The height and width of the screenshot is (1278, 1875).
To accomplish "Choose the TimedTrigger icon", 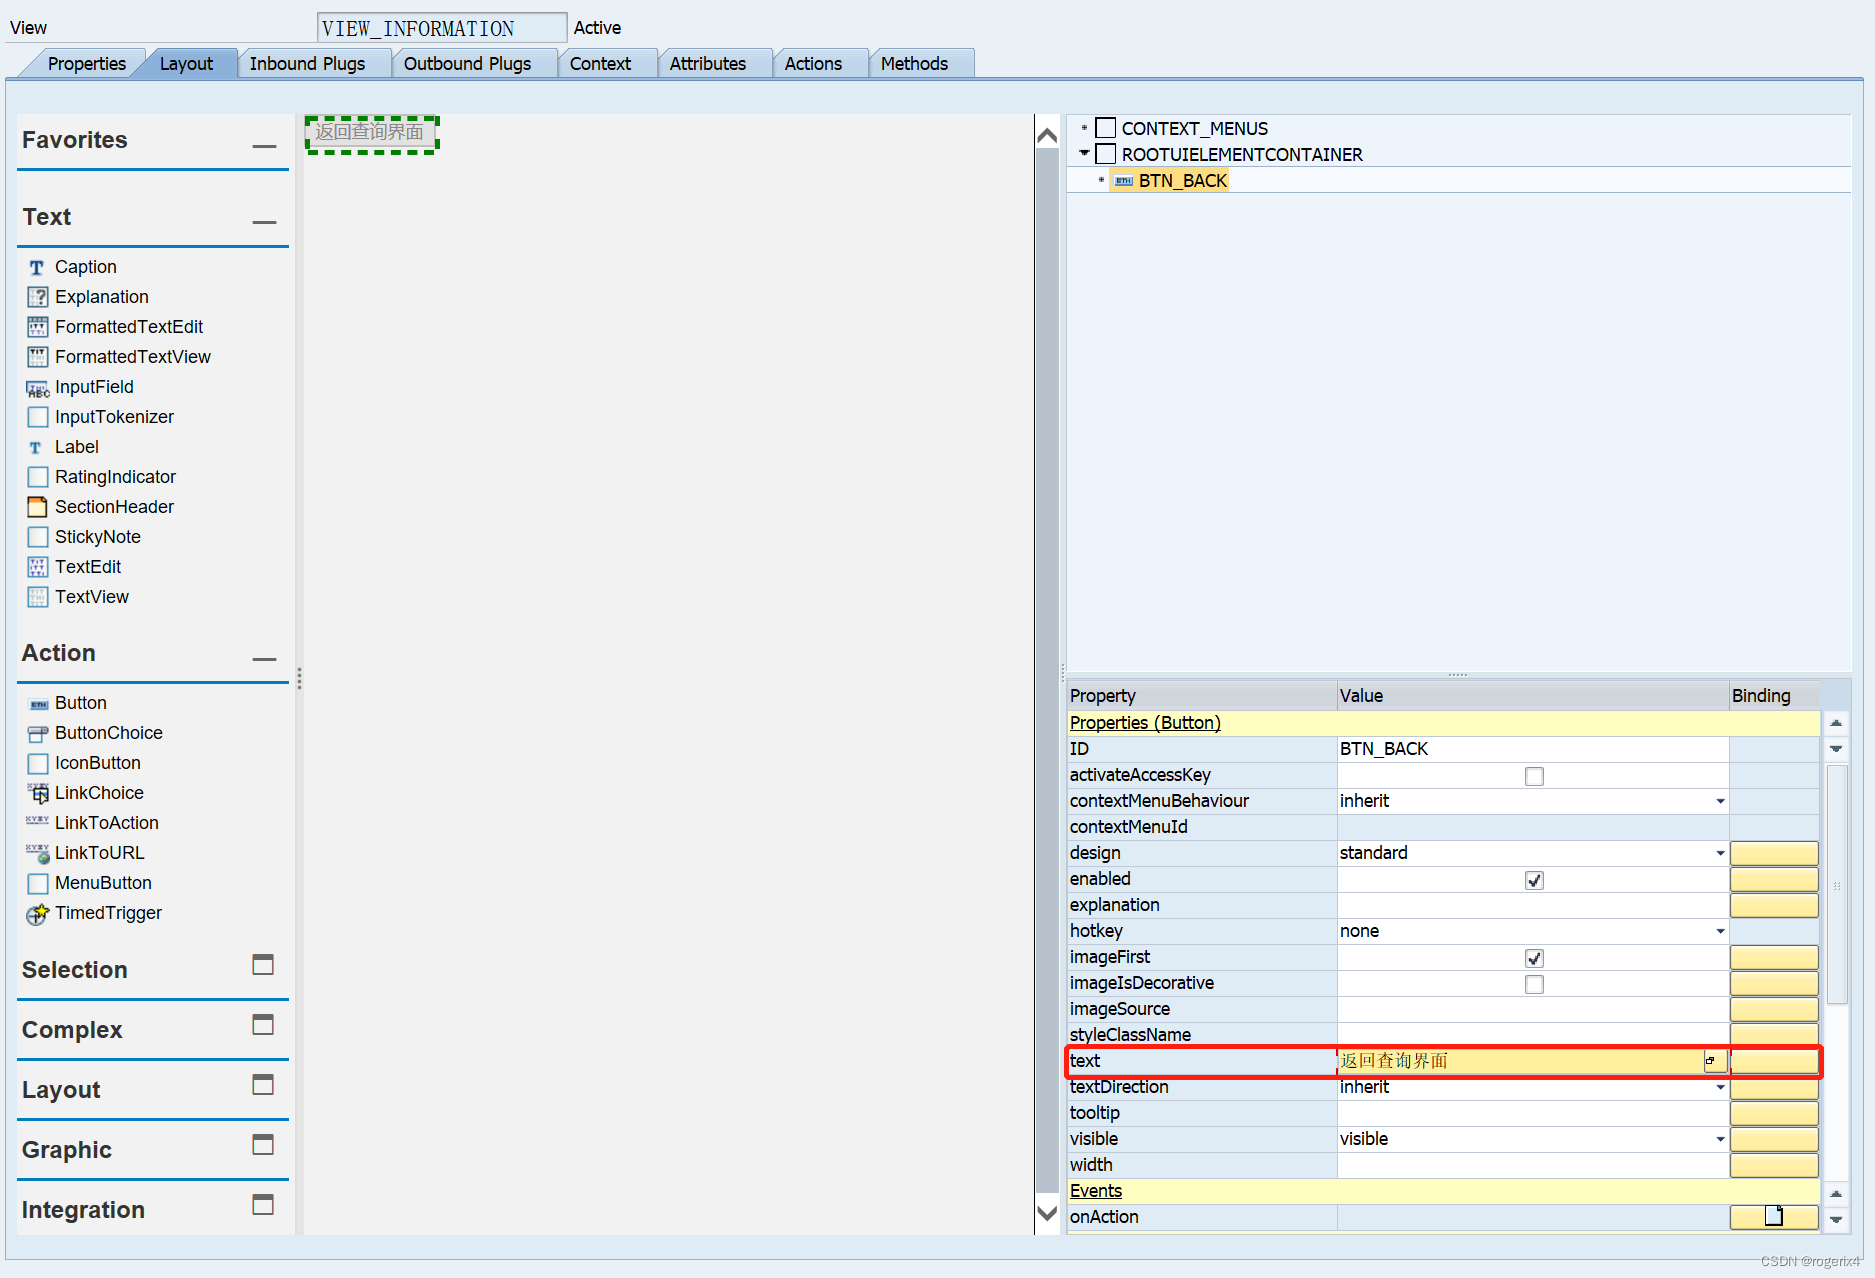I will (x=37, y=913).
